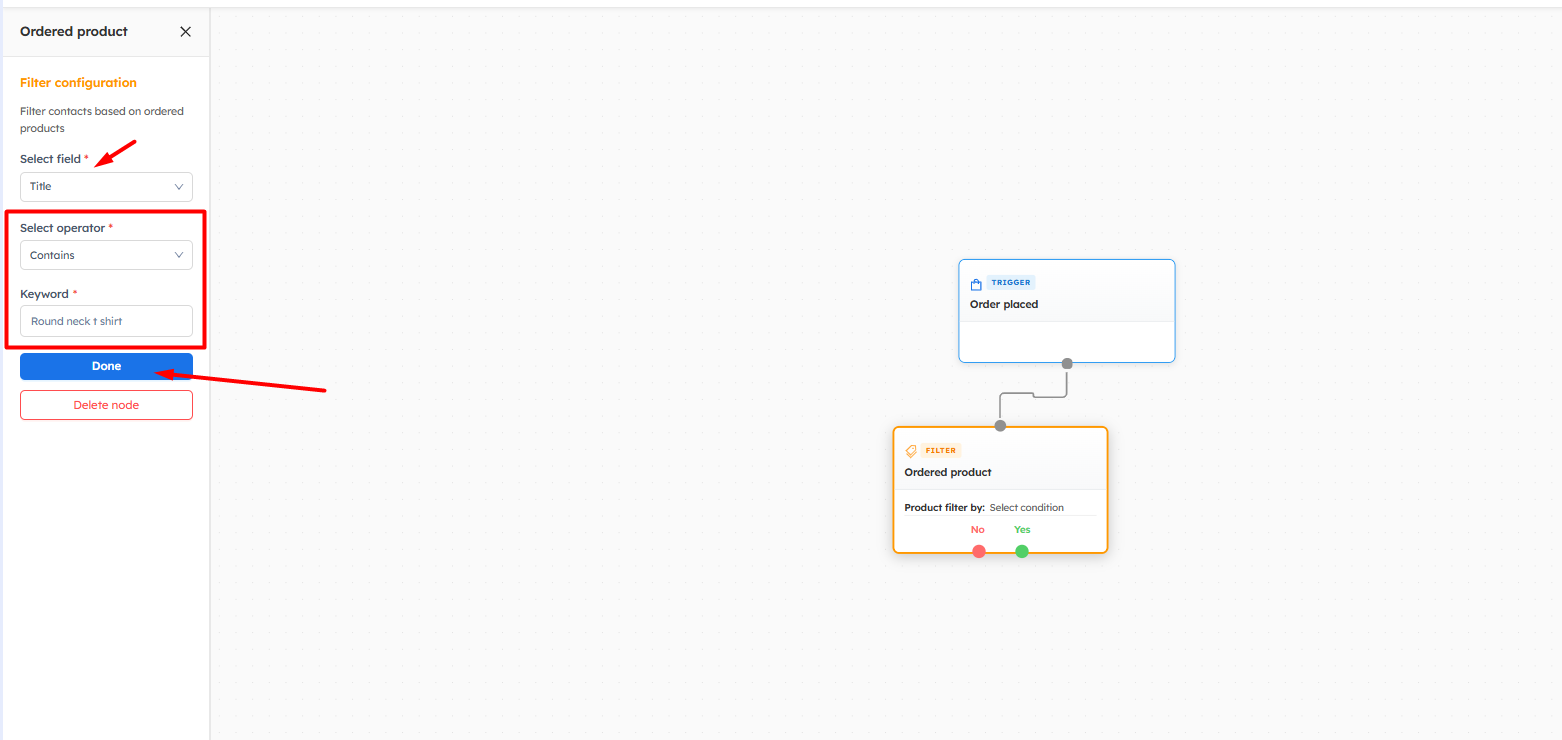This screenshot has width=1562, height=740.
Task: Select the Order placed trigger node title
Action: [x=1004, y=304]
